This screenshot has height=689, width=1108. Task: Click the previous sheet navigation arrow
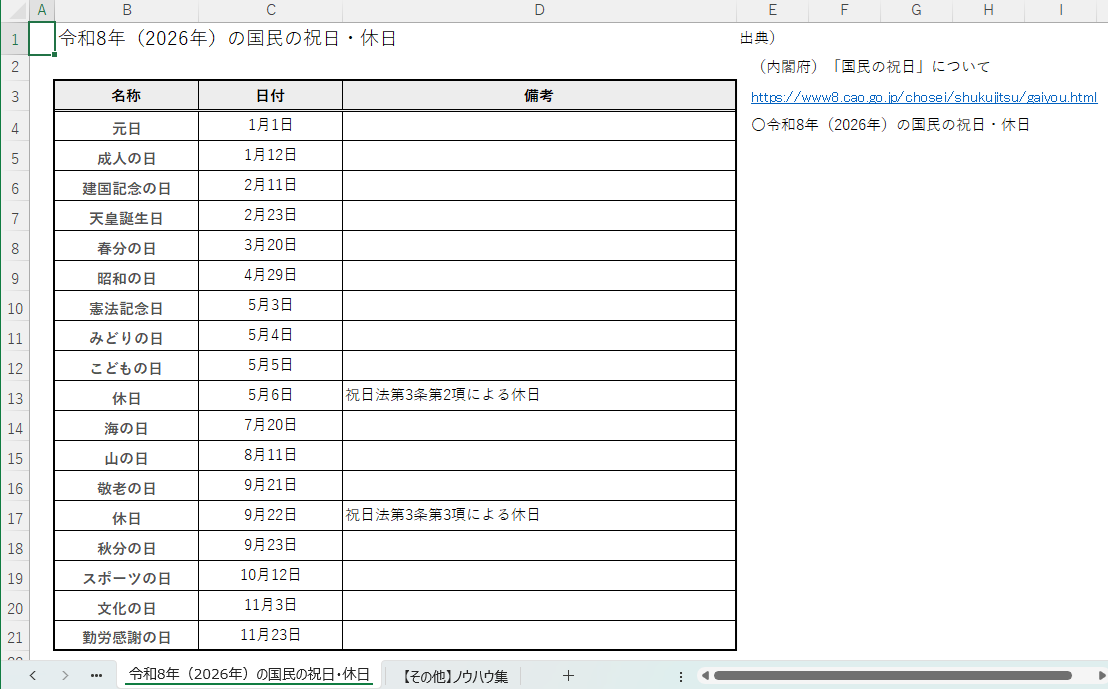[32, 676]
